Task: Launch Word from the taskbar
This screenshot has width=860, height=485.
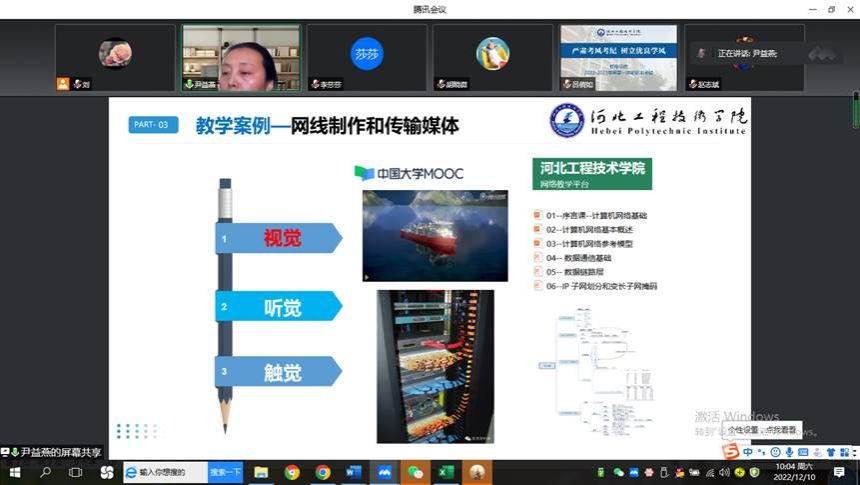Action: coord(353,472)
